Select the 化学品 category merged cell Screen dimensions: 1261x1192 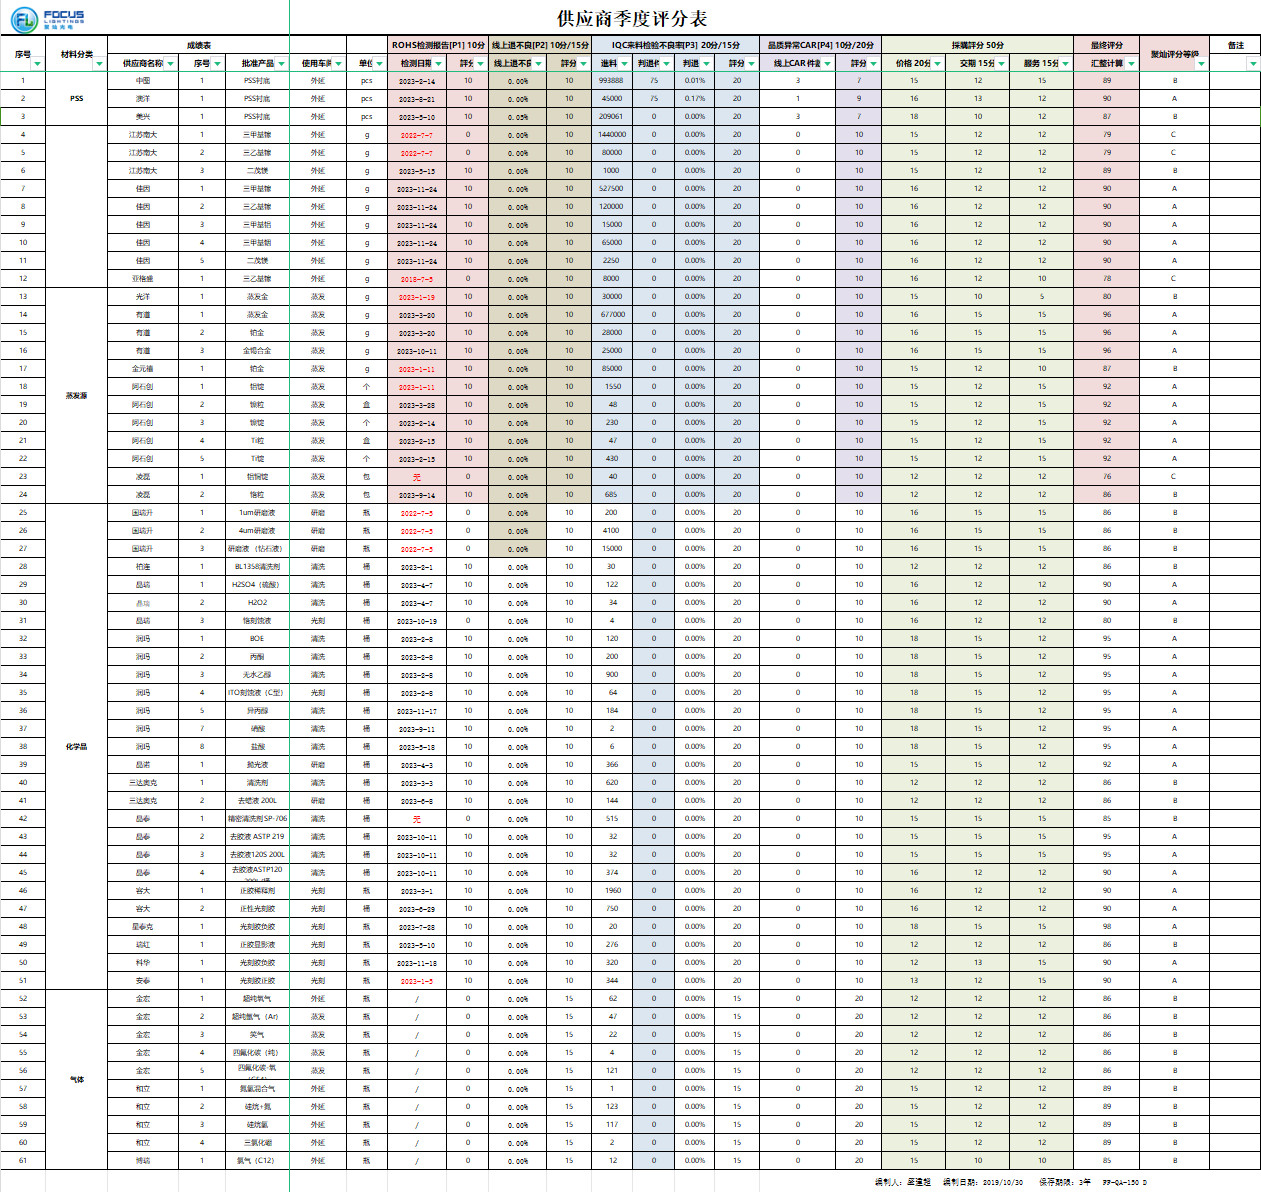77,747
